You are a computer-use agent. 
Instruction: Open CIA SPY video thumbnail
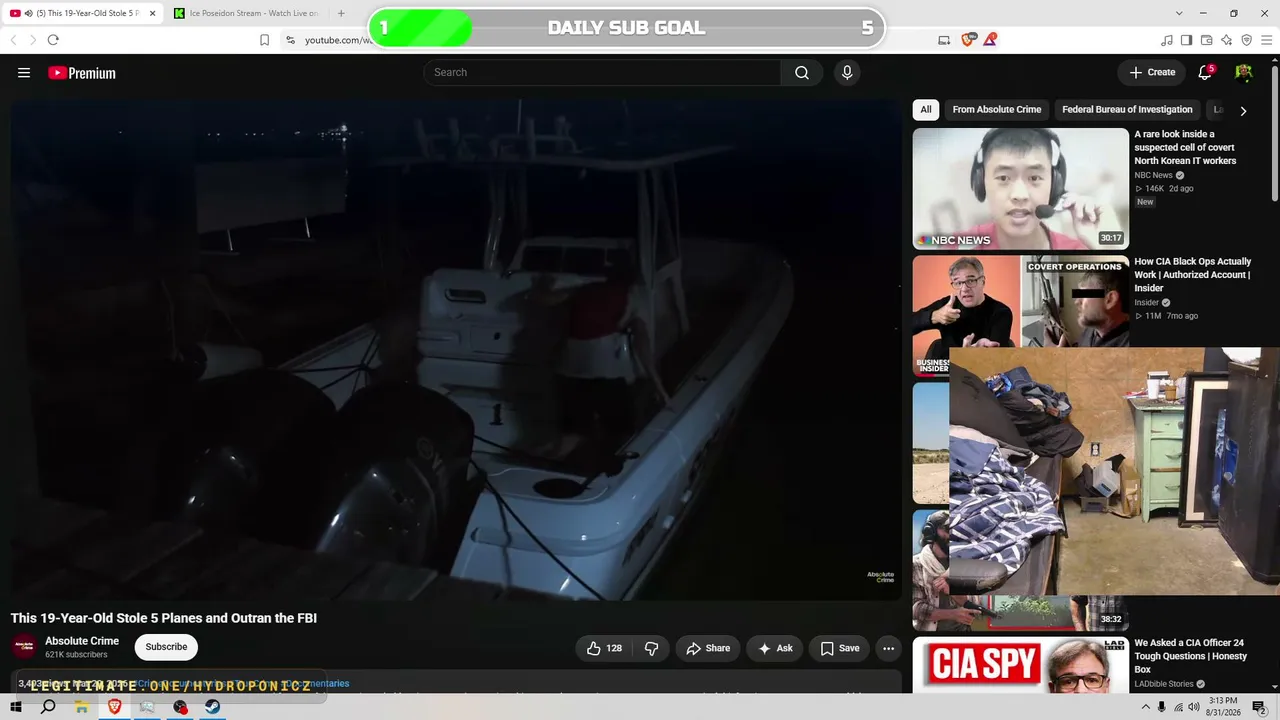(x=1020, y=664)
